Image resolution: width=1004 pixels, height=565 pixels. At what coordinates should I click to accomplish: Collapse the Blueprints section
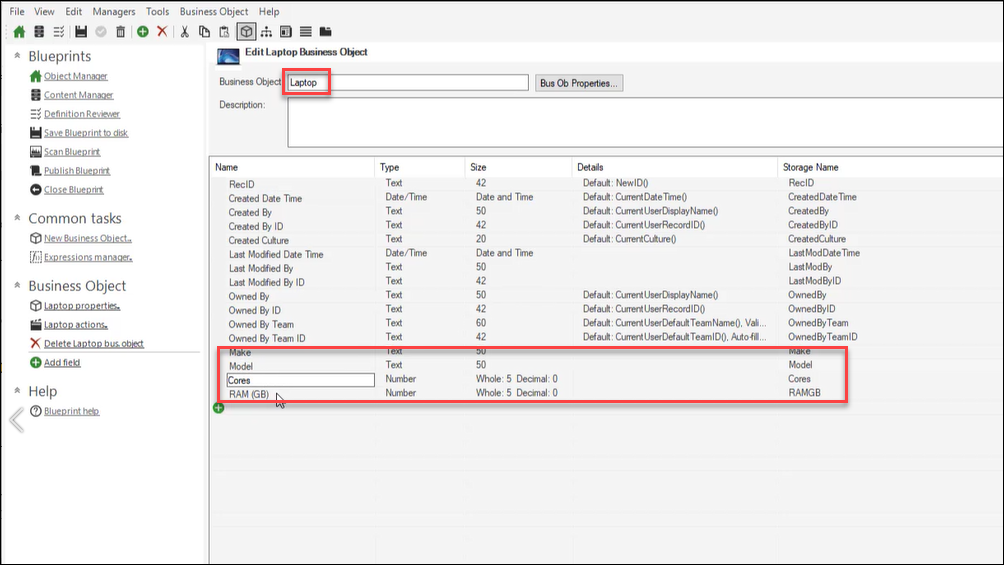pos(18,57)
